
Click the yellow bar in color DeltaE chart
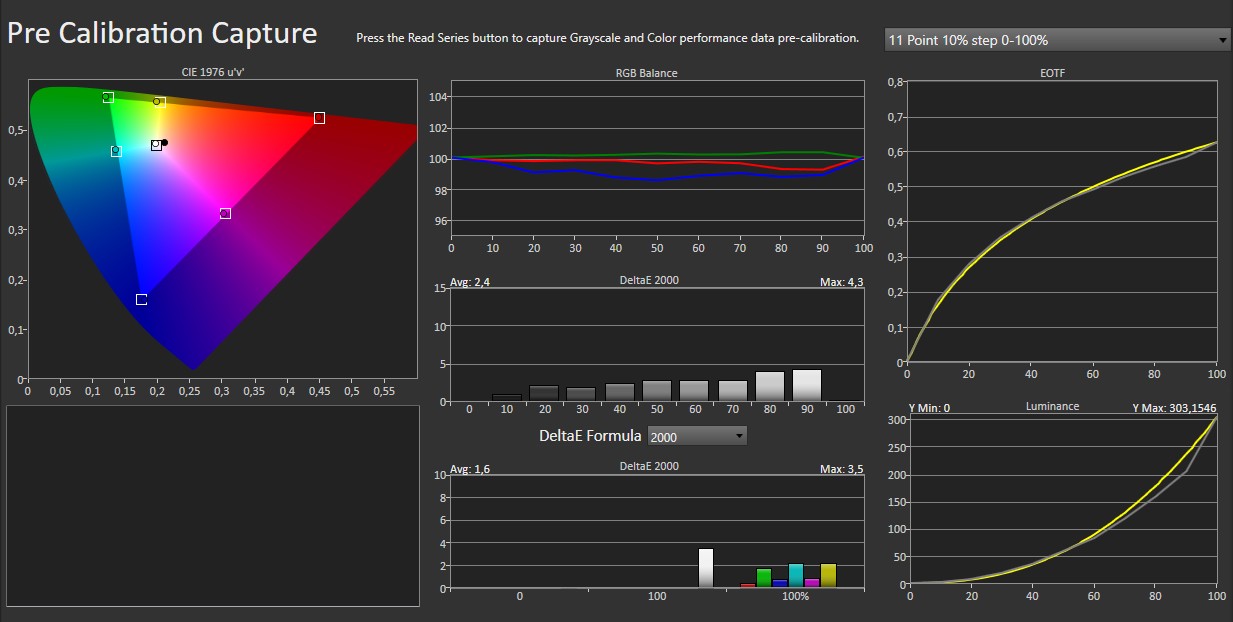tap(828, 575)
